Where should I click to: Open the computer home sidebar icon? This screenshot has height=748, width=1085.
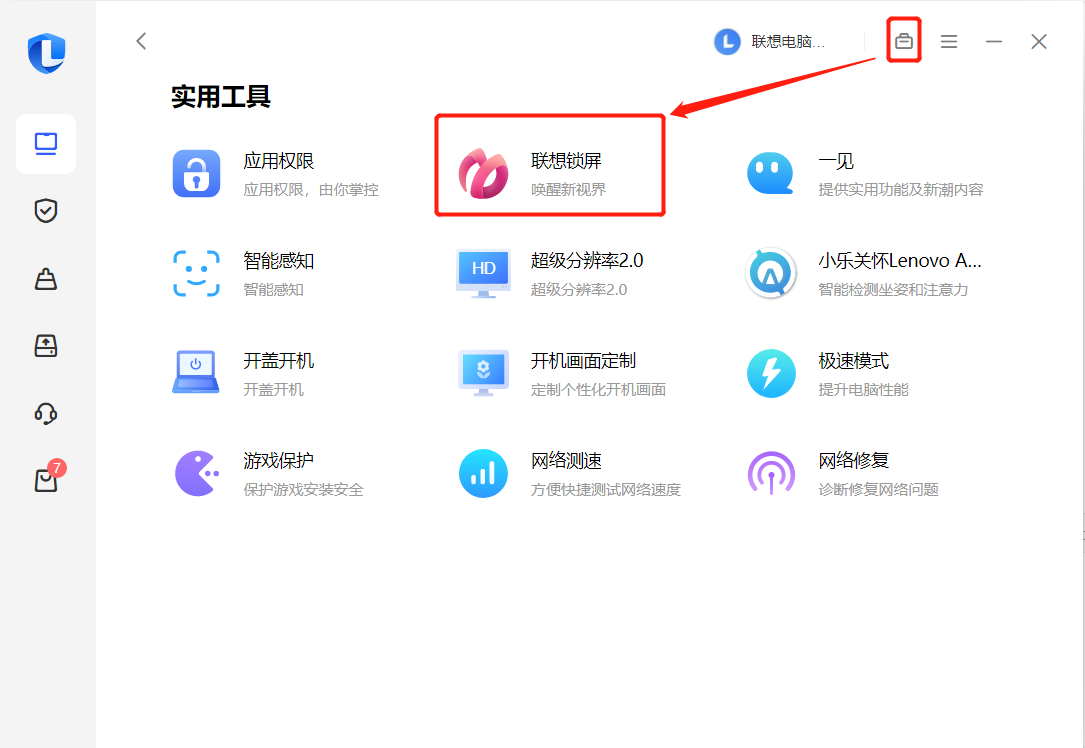(x=46, y=144)
